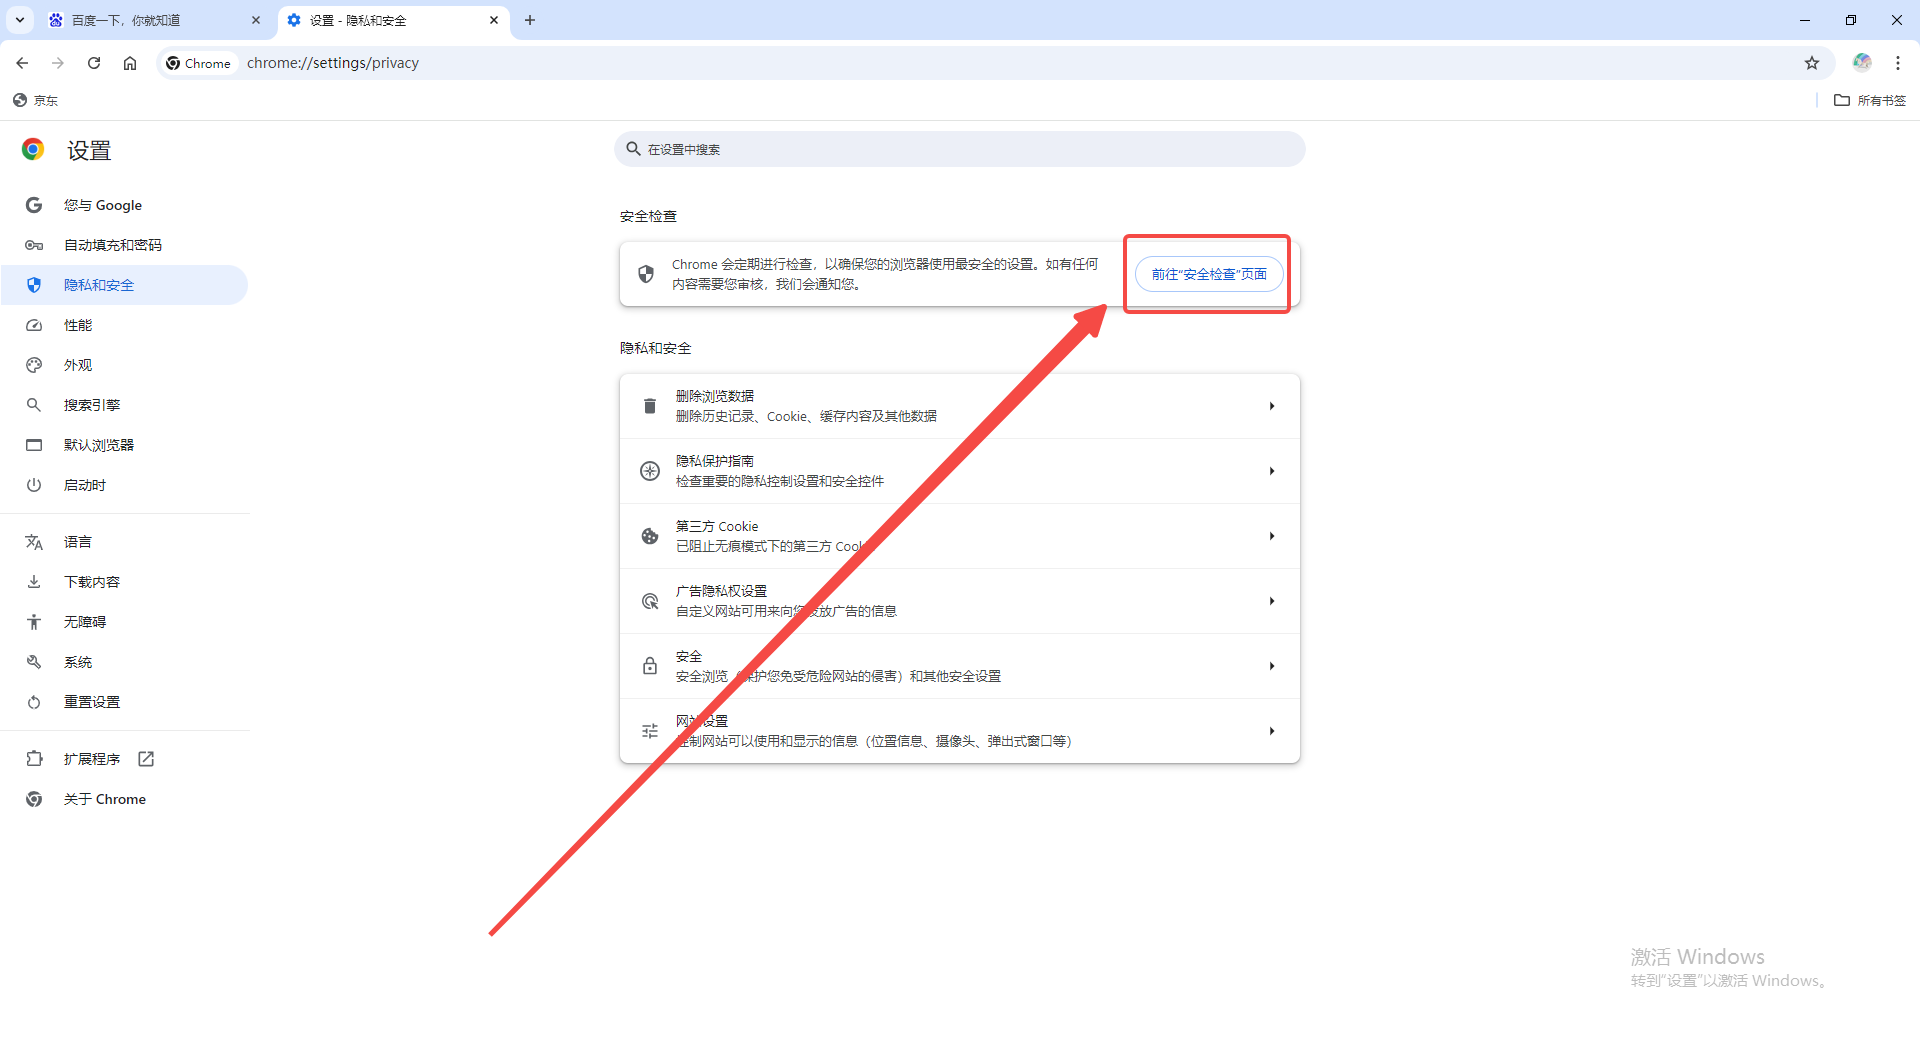Switch to the 百度一下 tab

pos(150,20)
